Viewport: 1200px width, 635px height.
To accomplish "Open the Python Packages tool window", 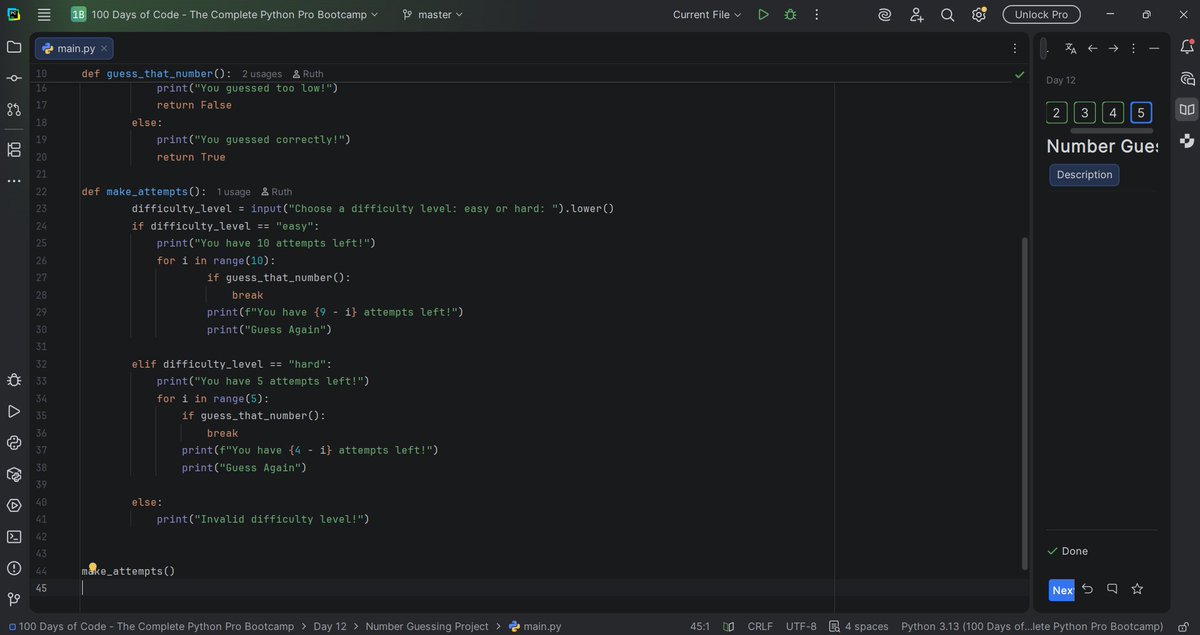I will pyautogui.click(x=14, y=474).
